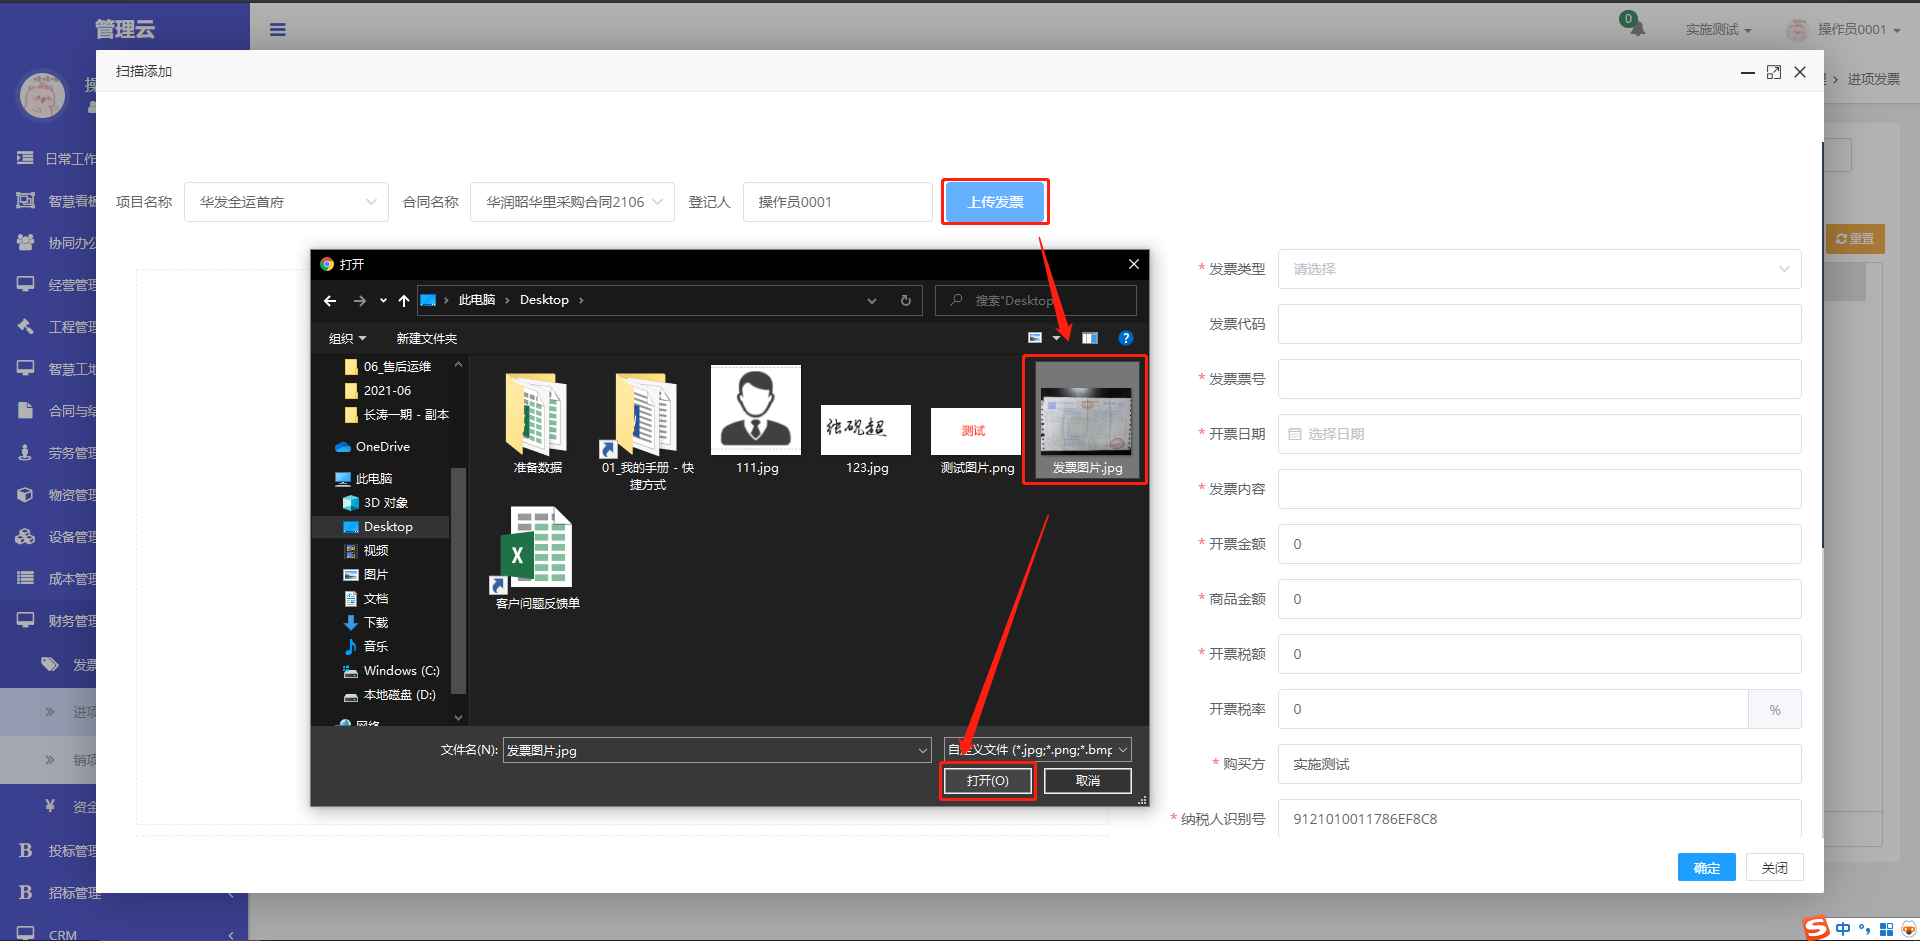This screenshot has width=1920, height=941.
Task: Select Desktop in the folder tree
Action: point(388,527)
